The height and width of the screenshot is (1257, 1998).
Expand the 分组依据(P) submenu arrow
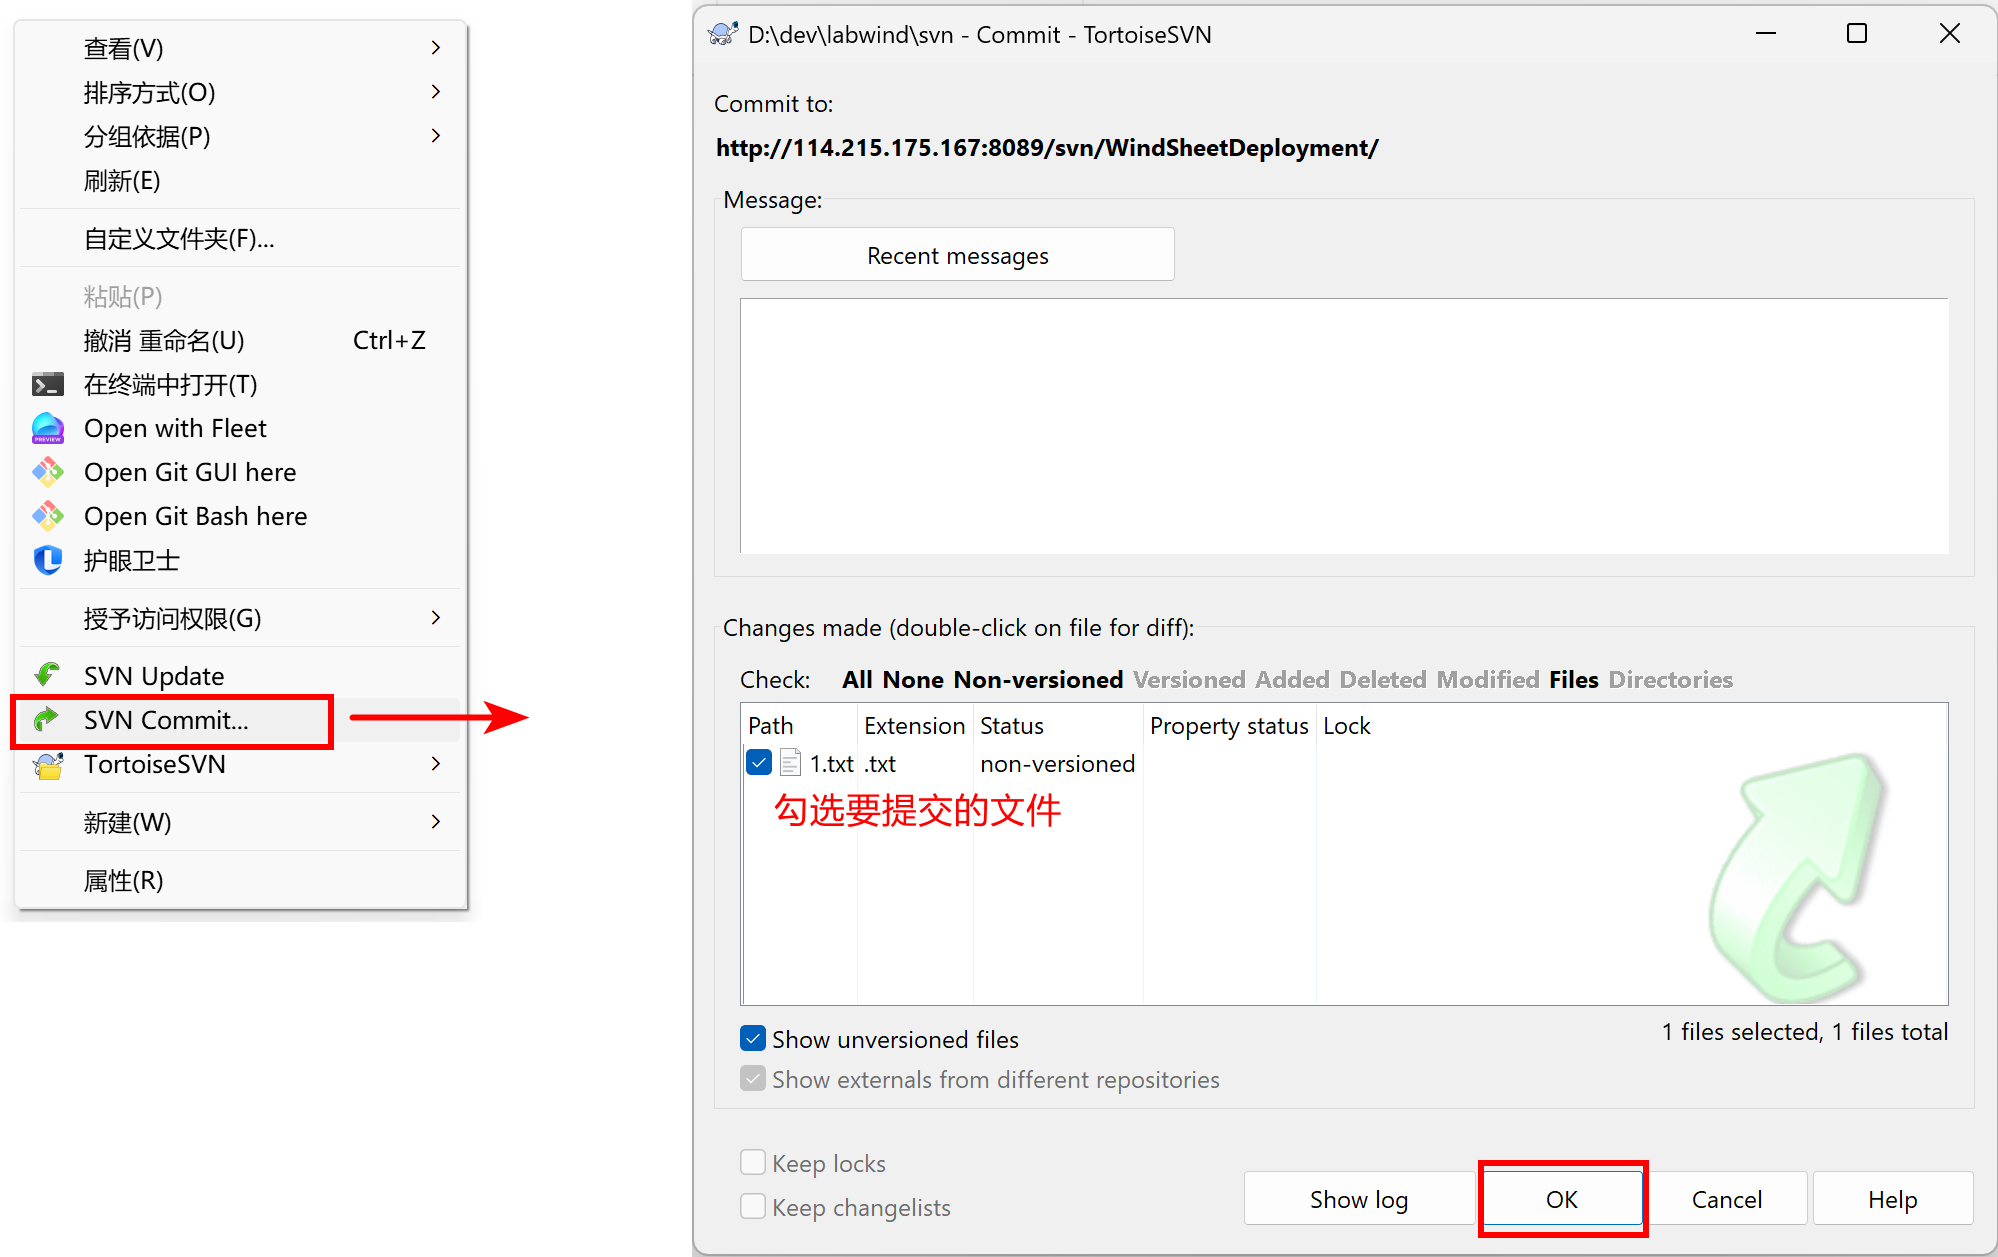coord(436,136)
